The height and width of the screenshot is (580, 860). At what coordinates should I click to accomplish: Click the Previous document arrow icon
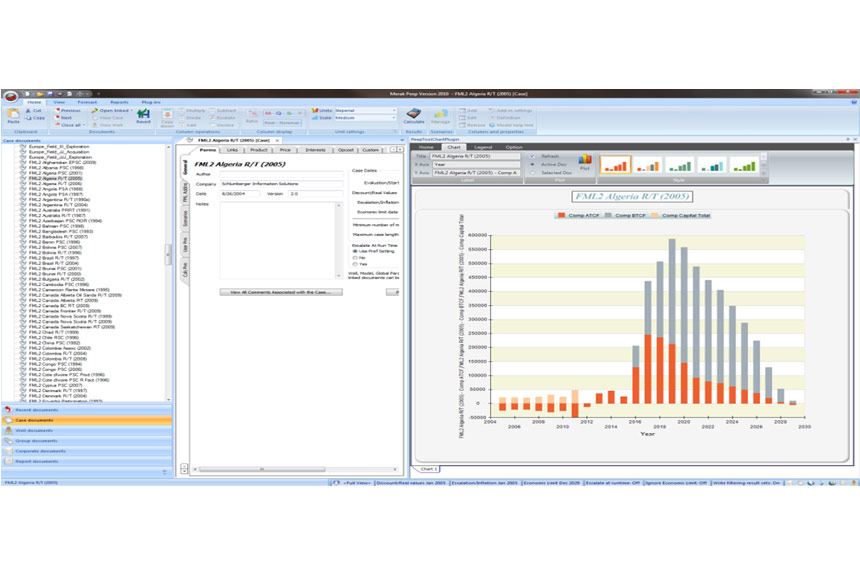70,111
